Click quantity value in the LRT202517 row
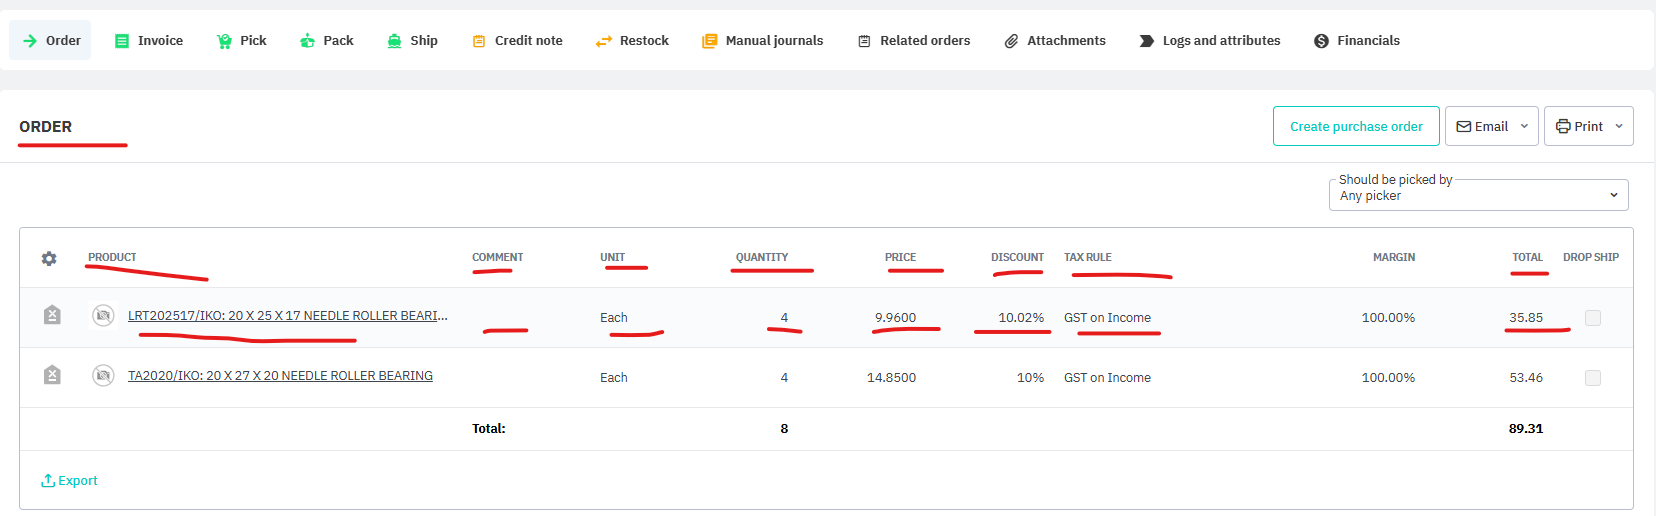Viewport: 1656px width, 516px height. point(784,318)
